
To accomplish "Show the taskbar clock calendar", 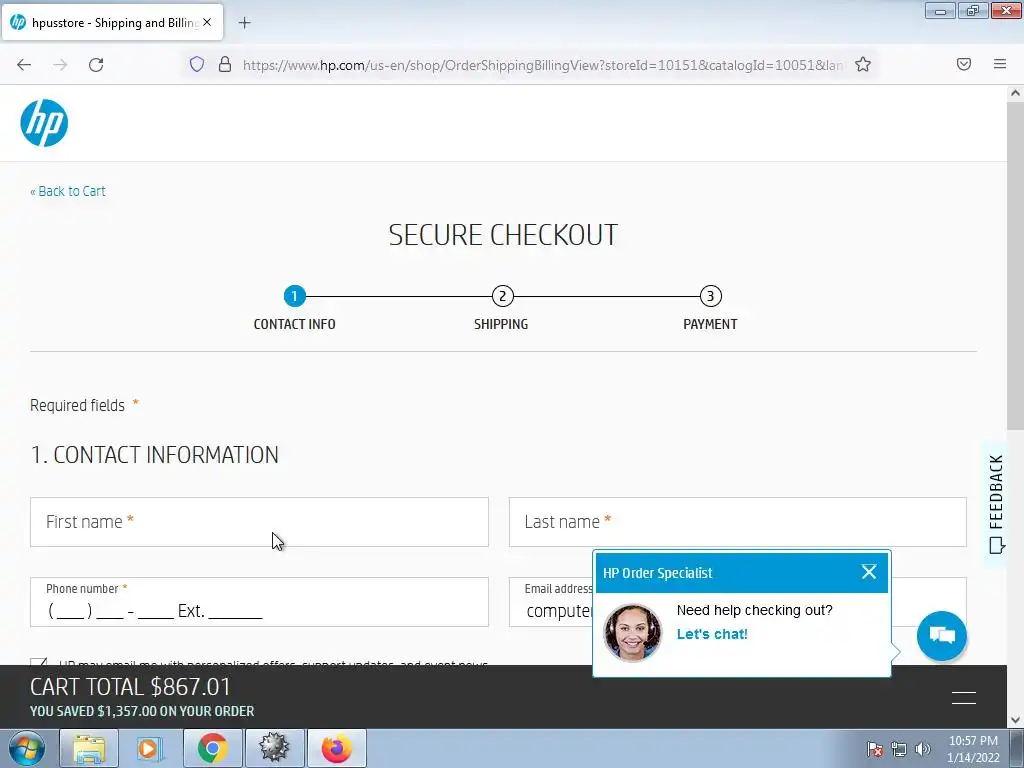I will pos(973,749).
